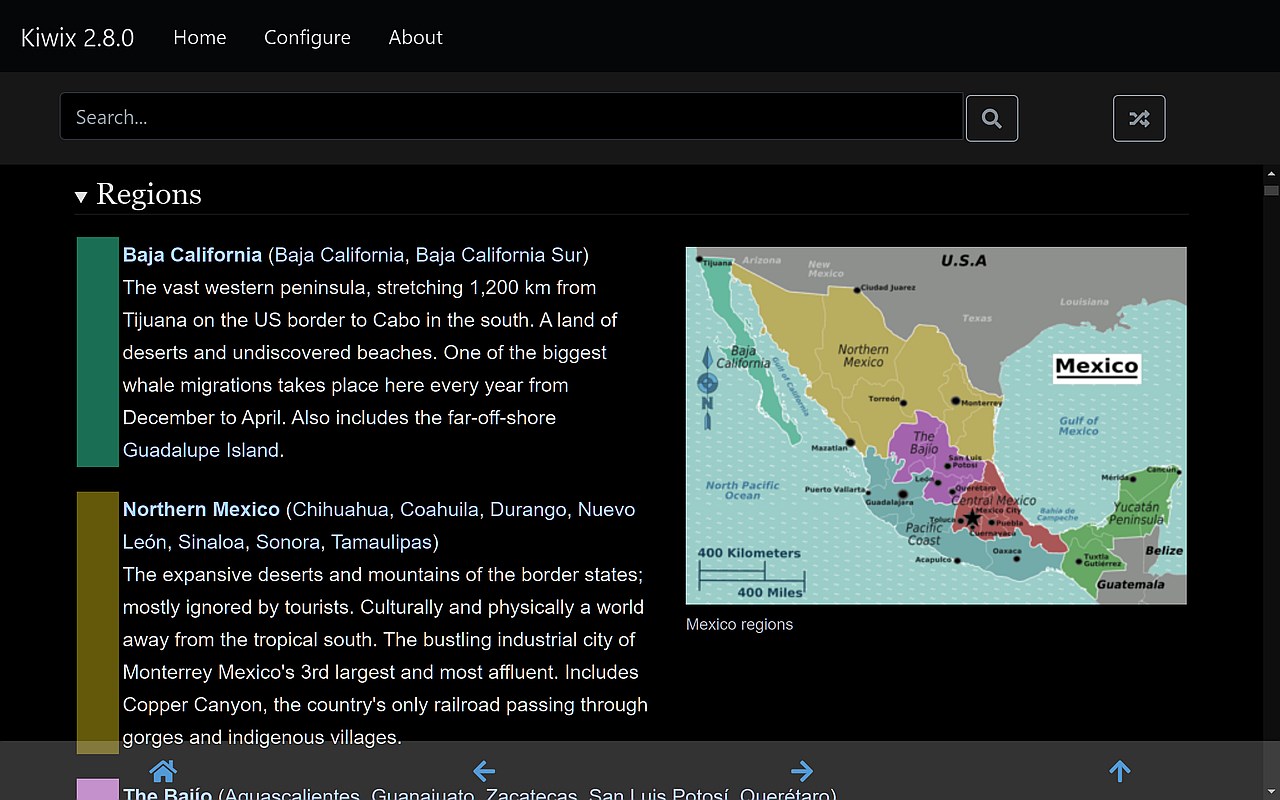Open the Northern Mexico link
The image size is (1280, 800).
(201, 509)
